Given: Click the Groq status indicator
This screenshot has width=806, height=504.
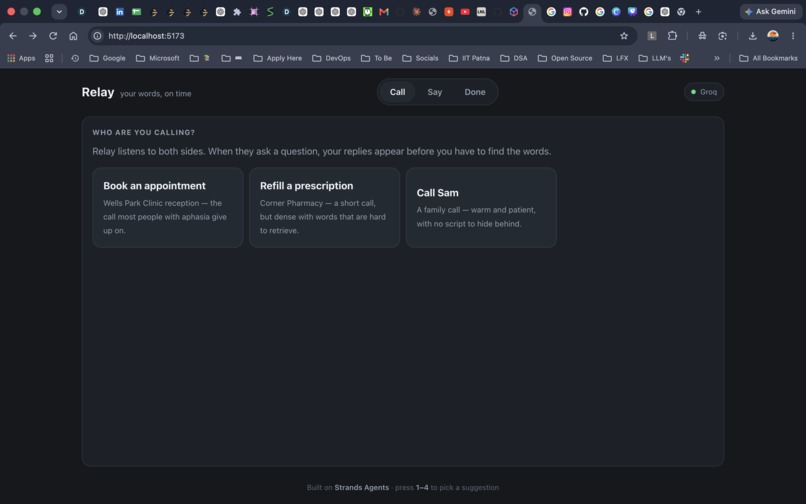Looking at the screenshot, I should click(704, 92).
